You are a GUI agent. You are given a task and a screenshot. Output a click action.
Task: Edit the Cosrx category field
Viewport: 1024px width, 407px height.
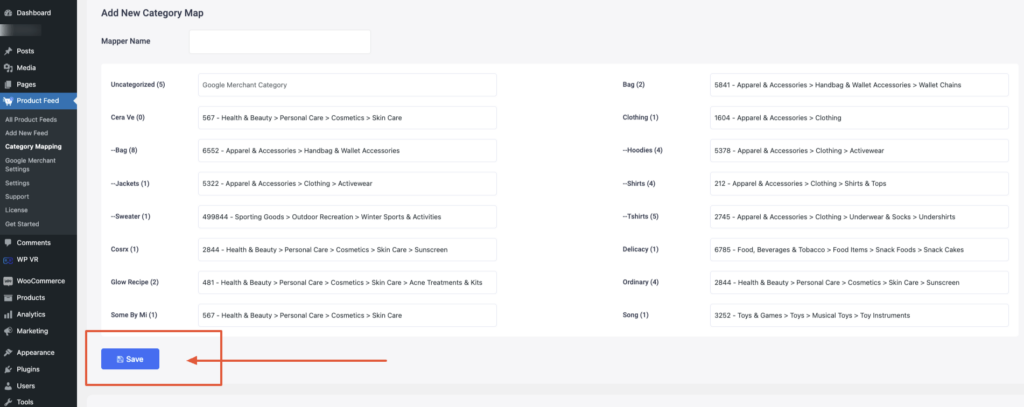pos(347,250)
